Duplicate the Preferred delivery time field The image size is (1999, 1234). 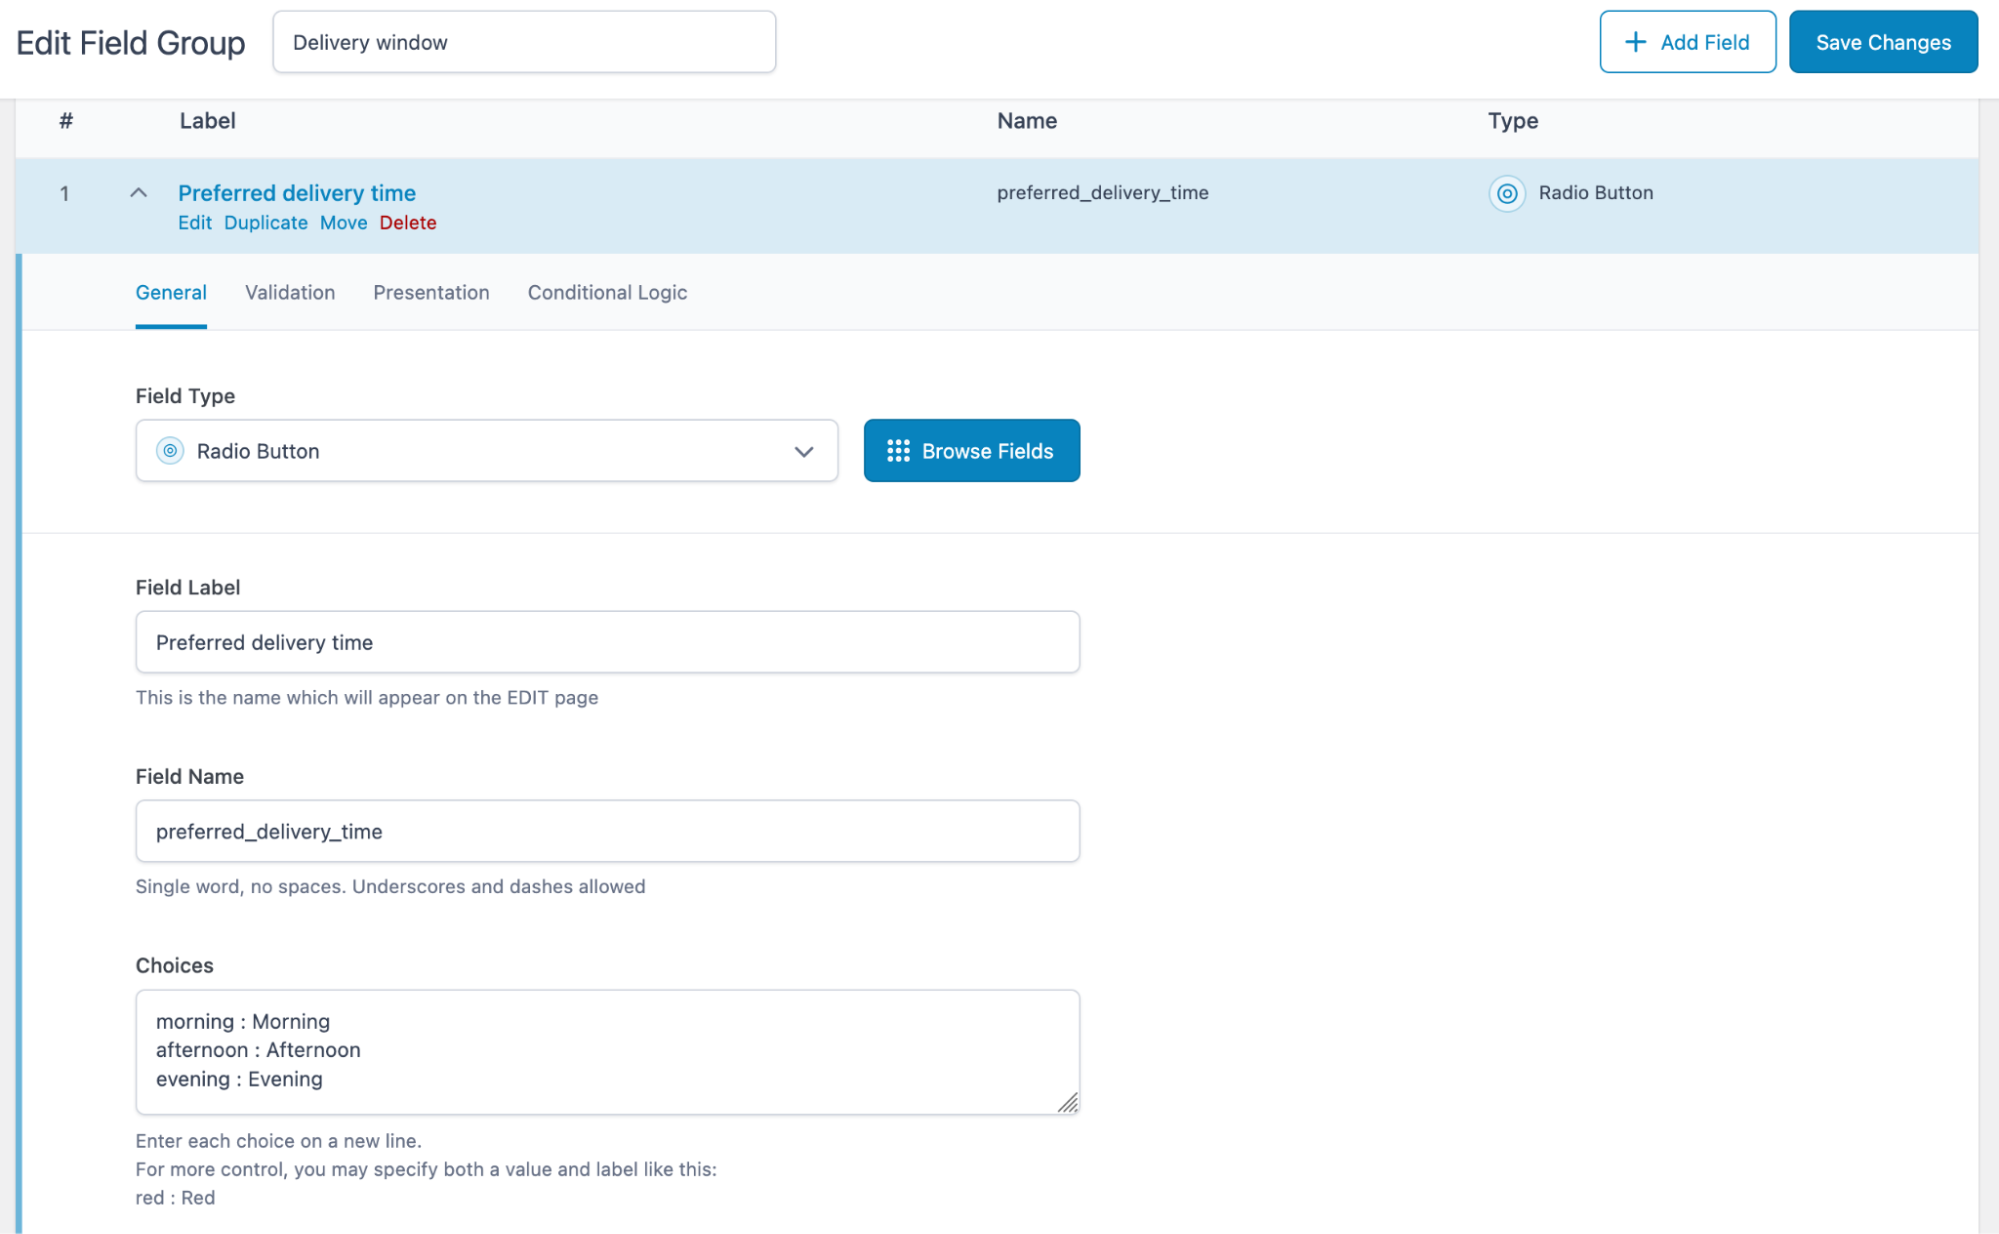265,222
